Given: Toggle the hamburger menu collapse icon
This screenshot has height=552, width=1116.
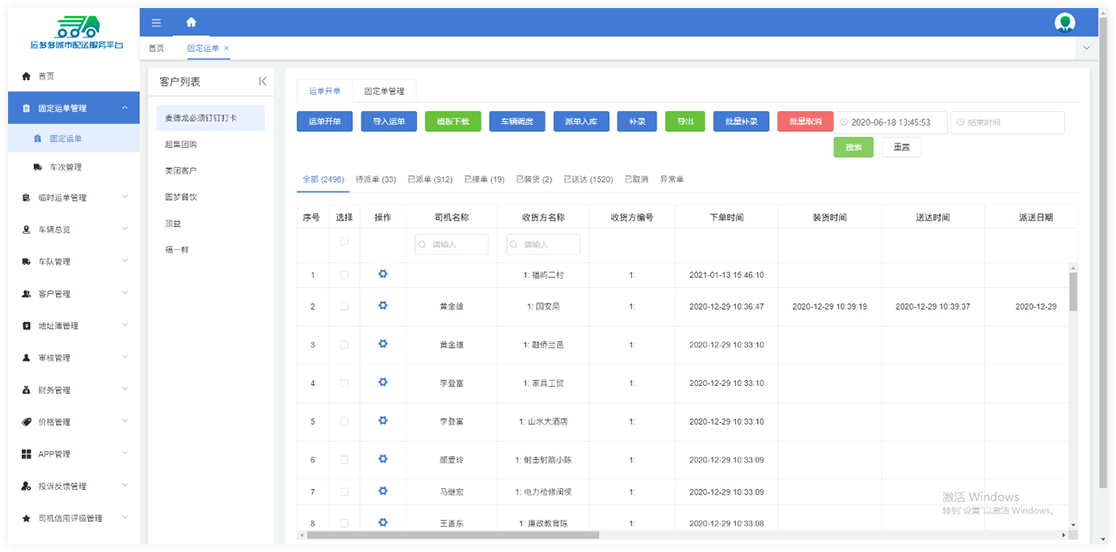Looking at the screenshot, I should pyautogui.click(x=157, y=23).
